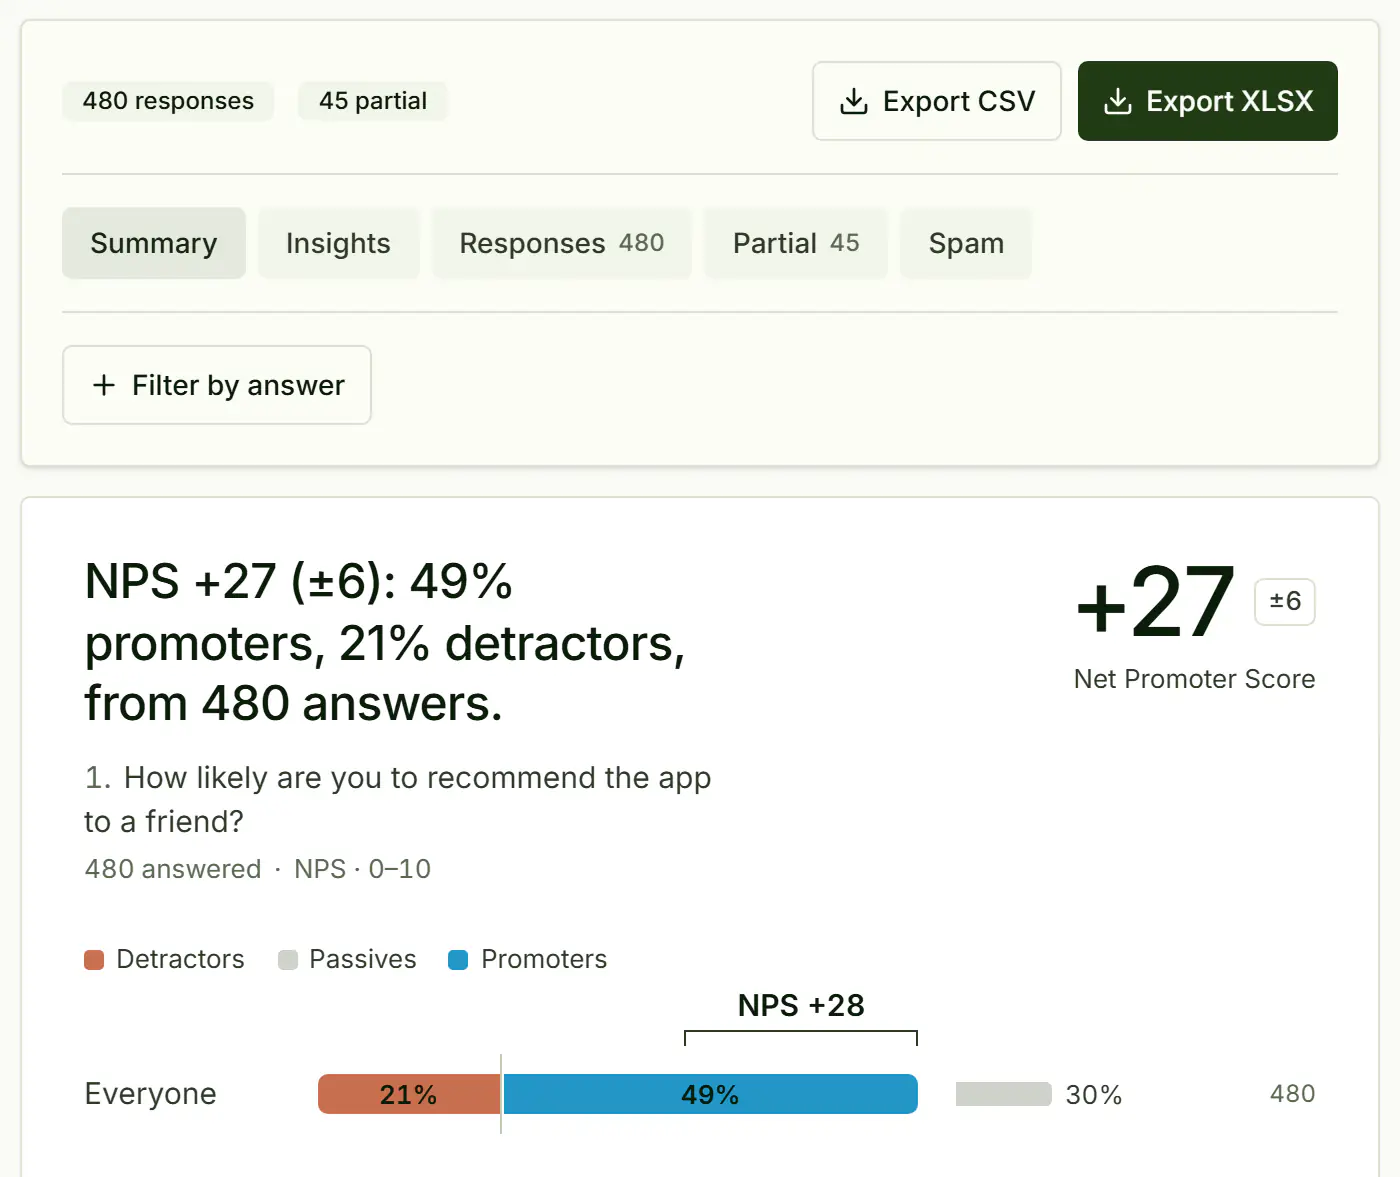Go to the Spam tab
This screenshot has height=1177, width=1400.
click(x=966, y=243)
